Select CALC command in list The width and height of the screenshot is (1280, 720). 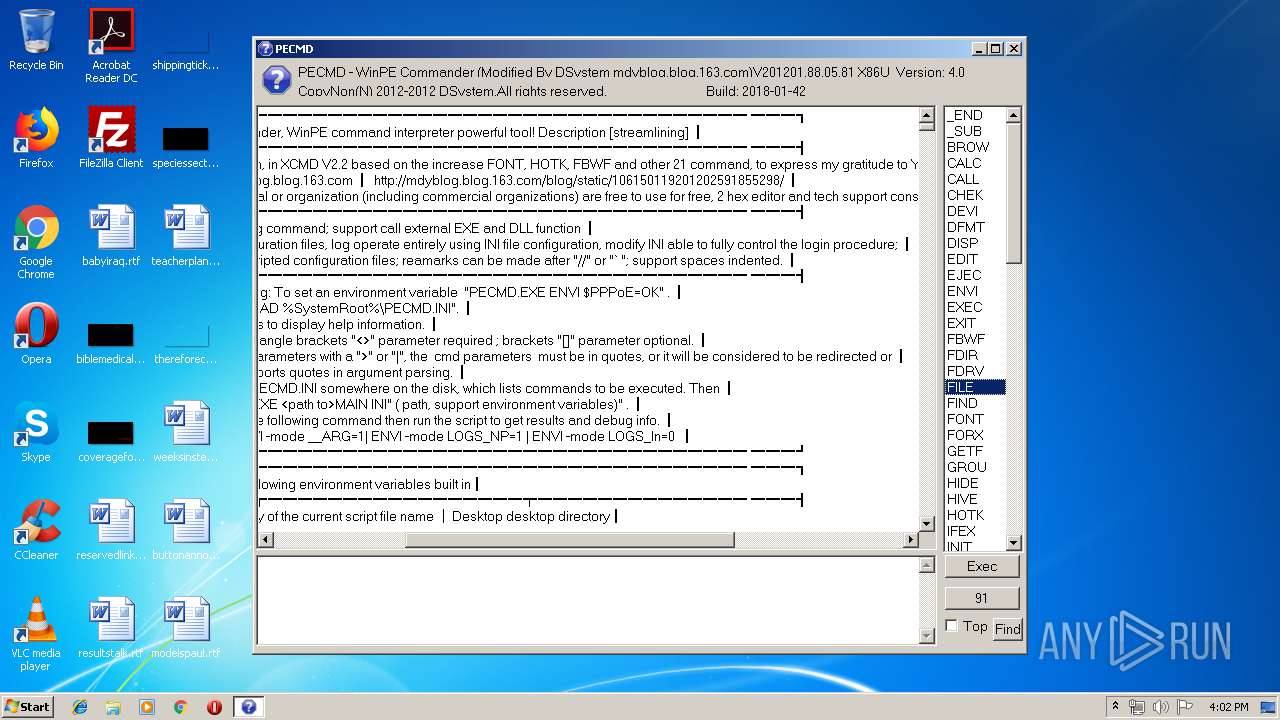click(x=975, y=163)
